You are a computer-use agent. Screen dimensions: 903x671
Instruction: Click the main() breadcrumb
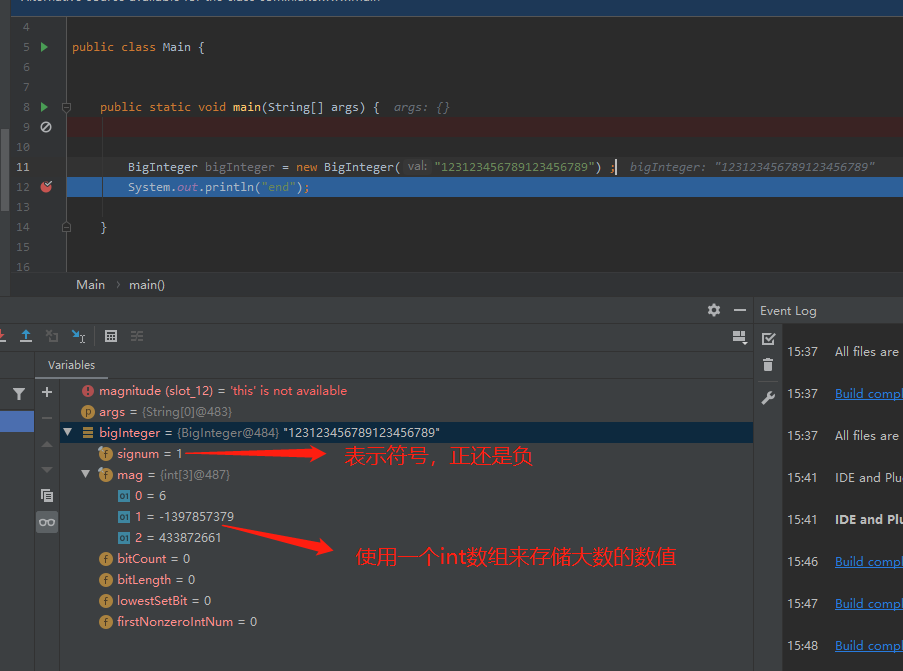[x=147, y=285]
